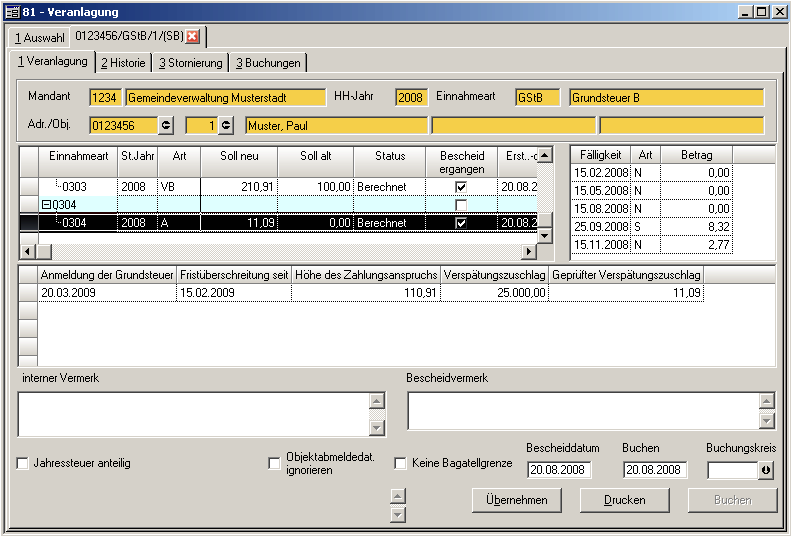Image resolution: width=791 pixels, height=536 pixels.
Task: Switch to the 2 Historie tab
Action: (124, 63)
